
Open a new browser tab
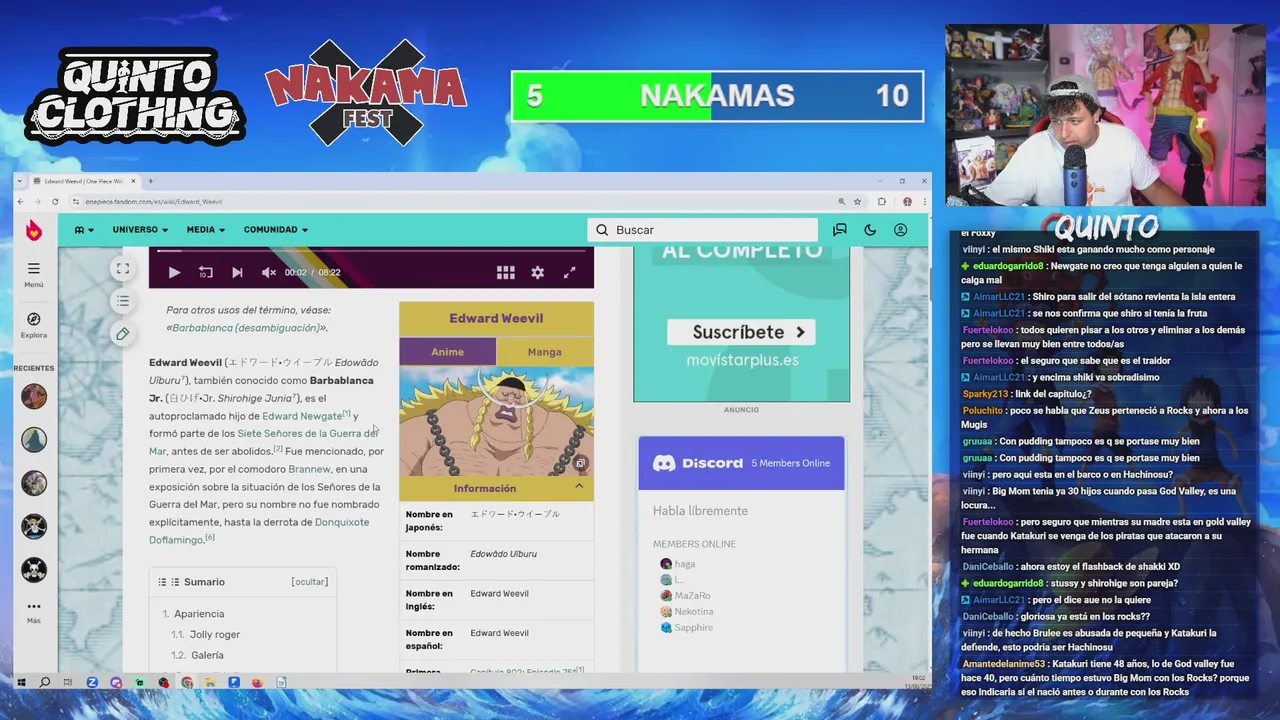151,181
